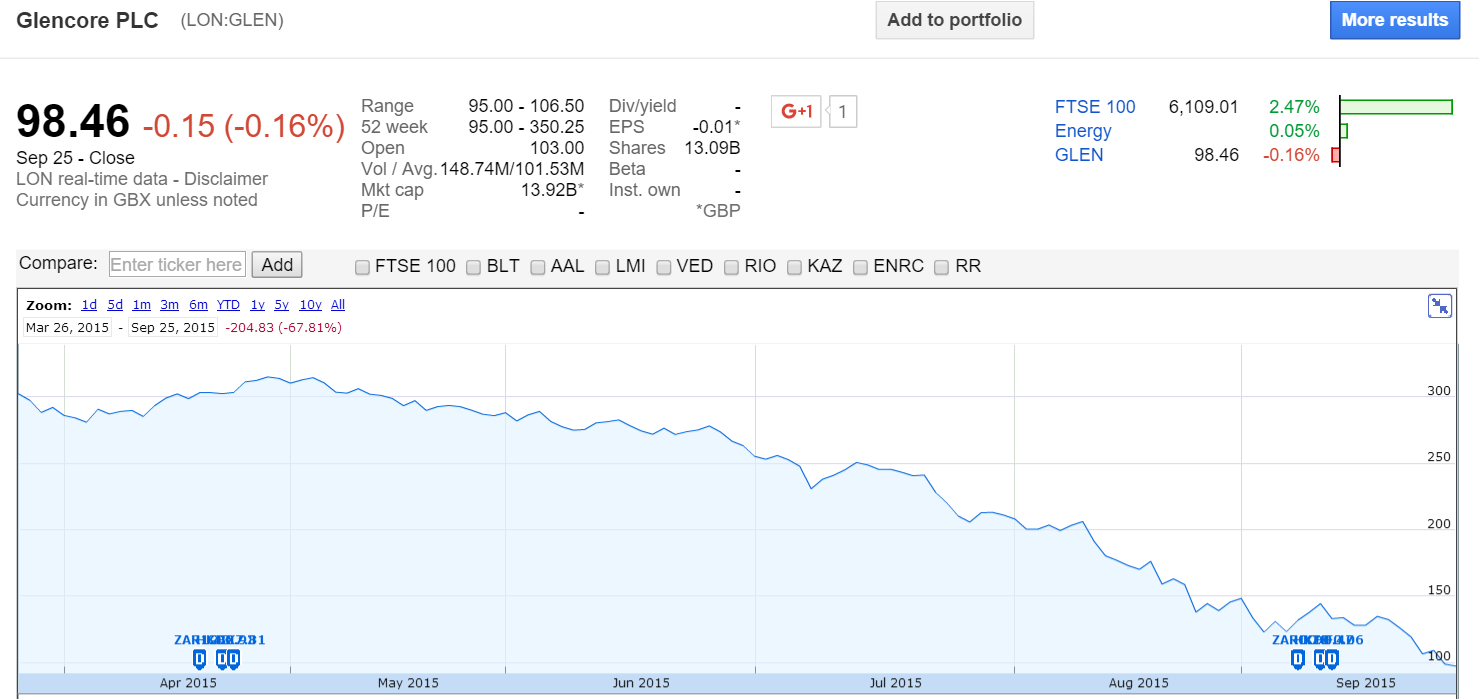Check the BLT comparison box
1479x699 pixels.
pos(475,267)
